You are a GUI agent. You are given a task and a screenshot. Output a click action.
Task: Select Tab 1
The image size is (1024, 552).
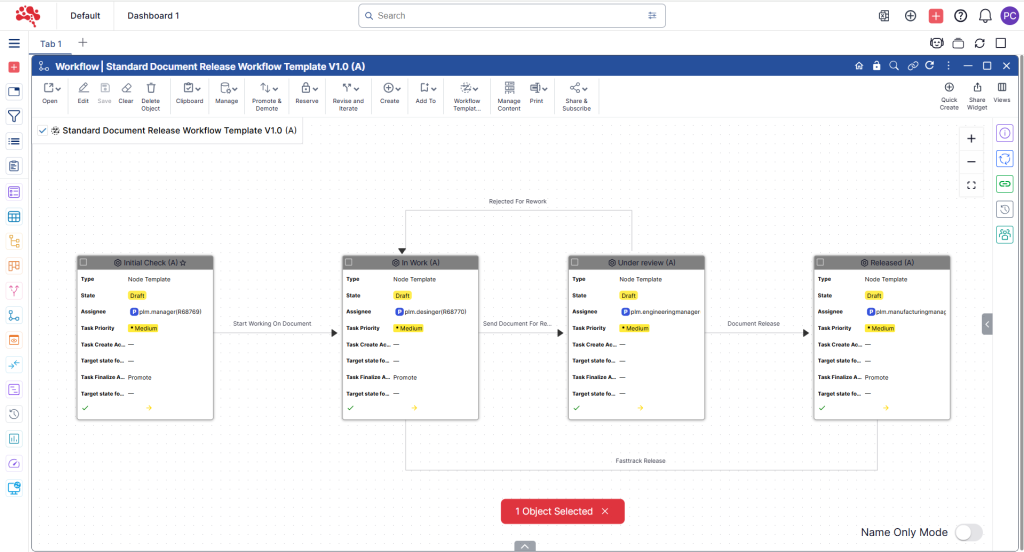click(x=50, y=44)
